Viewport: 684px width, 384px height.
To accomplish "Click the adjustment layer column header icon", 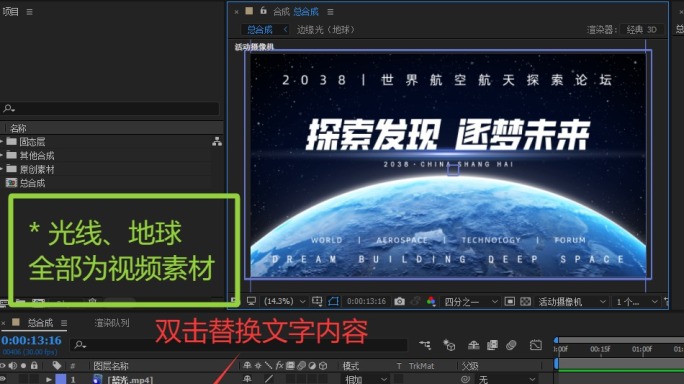I will point(312,366).
